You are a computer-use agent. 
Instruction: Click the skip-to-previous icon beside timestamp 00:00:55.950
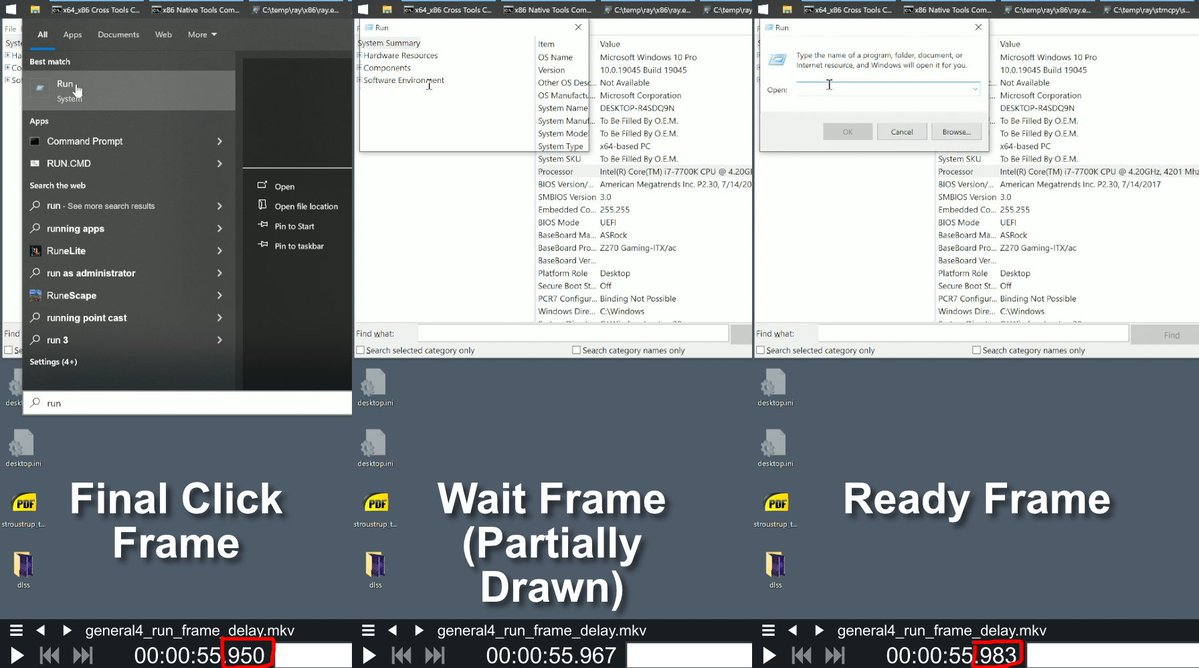tap(50, 656)
